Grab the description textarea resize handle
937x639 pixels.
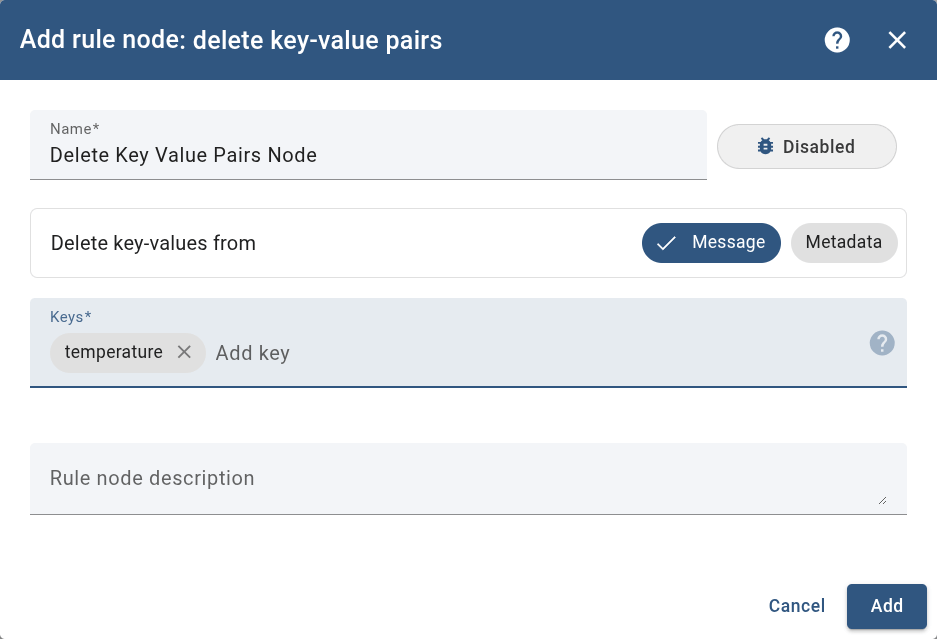[x=882, y=499]
